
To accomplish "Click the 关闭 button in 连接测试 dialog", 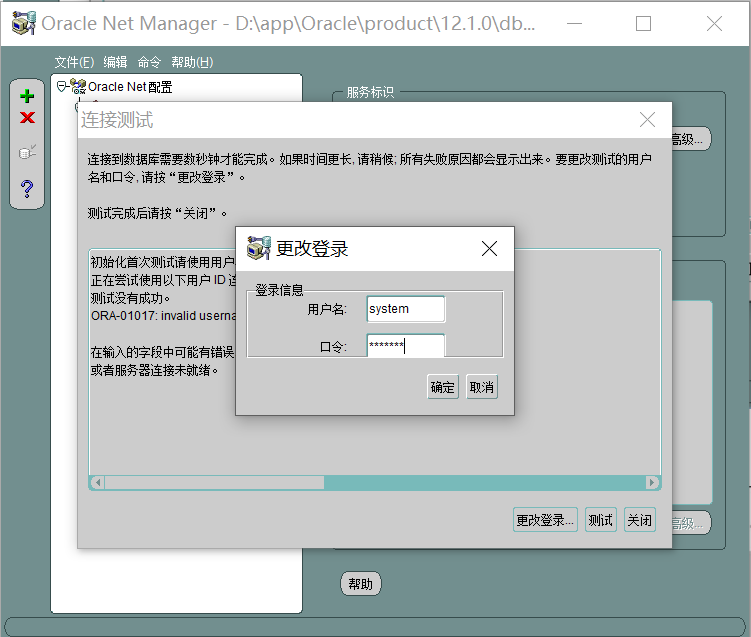I will 640,520.
